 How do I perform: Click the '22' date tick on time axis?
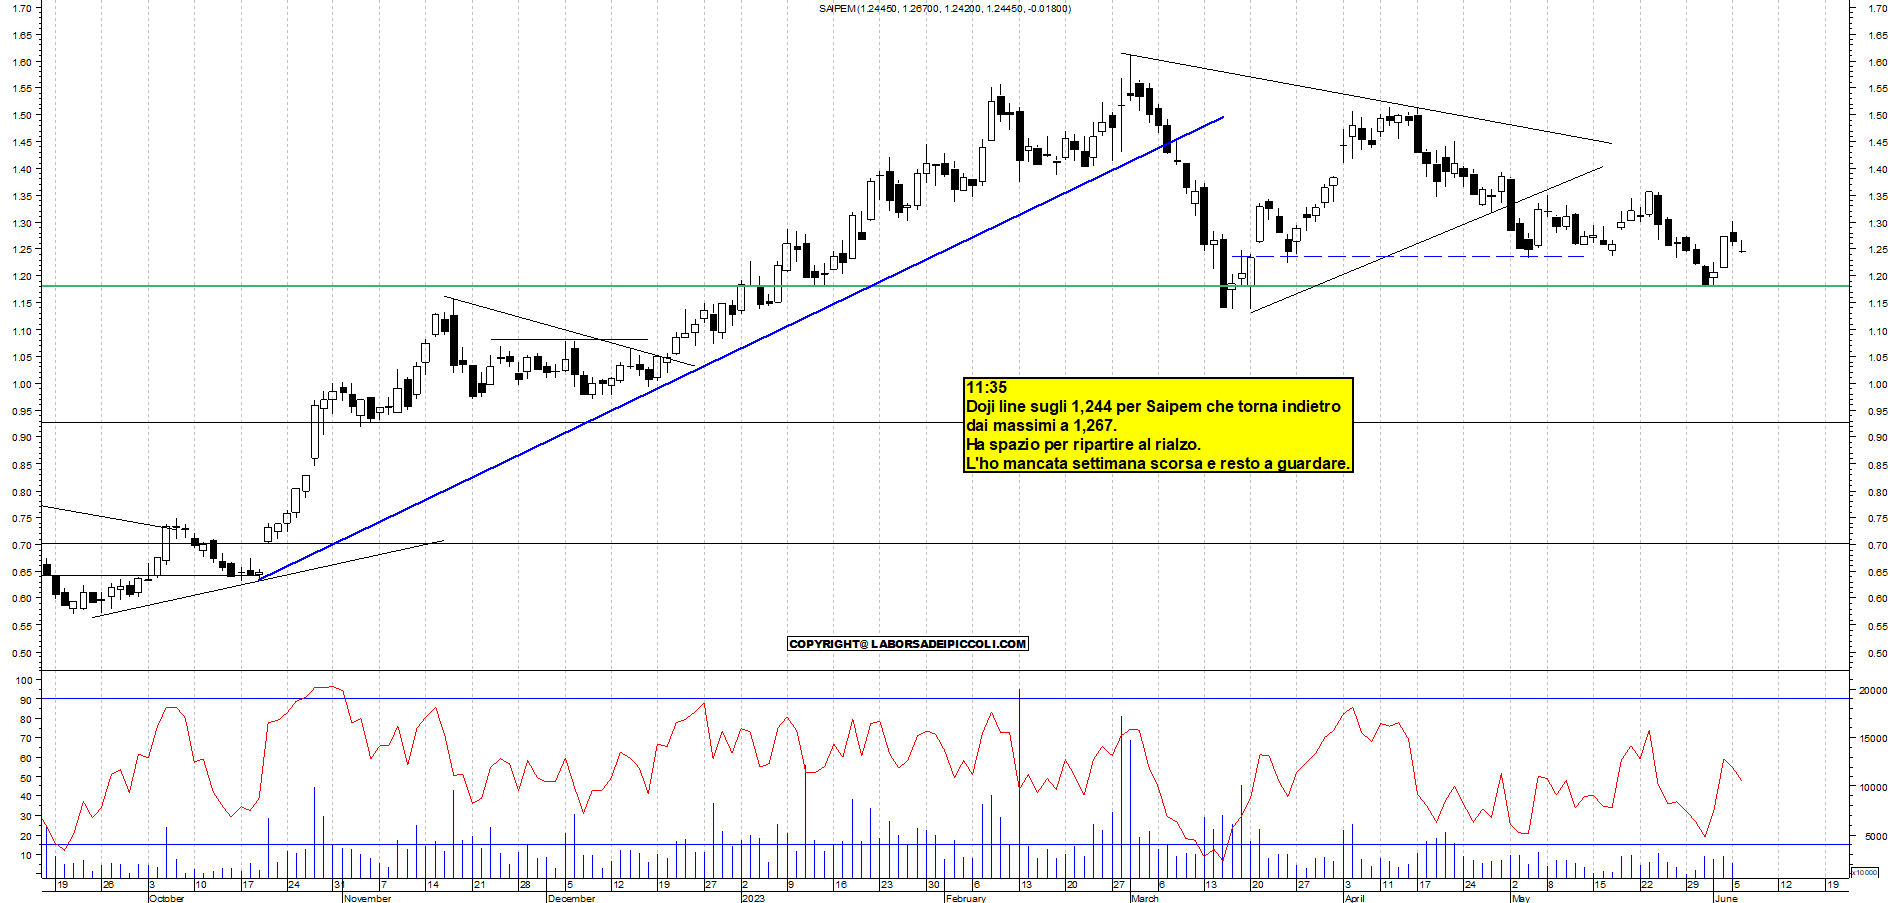(x=1647, y=885)
